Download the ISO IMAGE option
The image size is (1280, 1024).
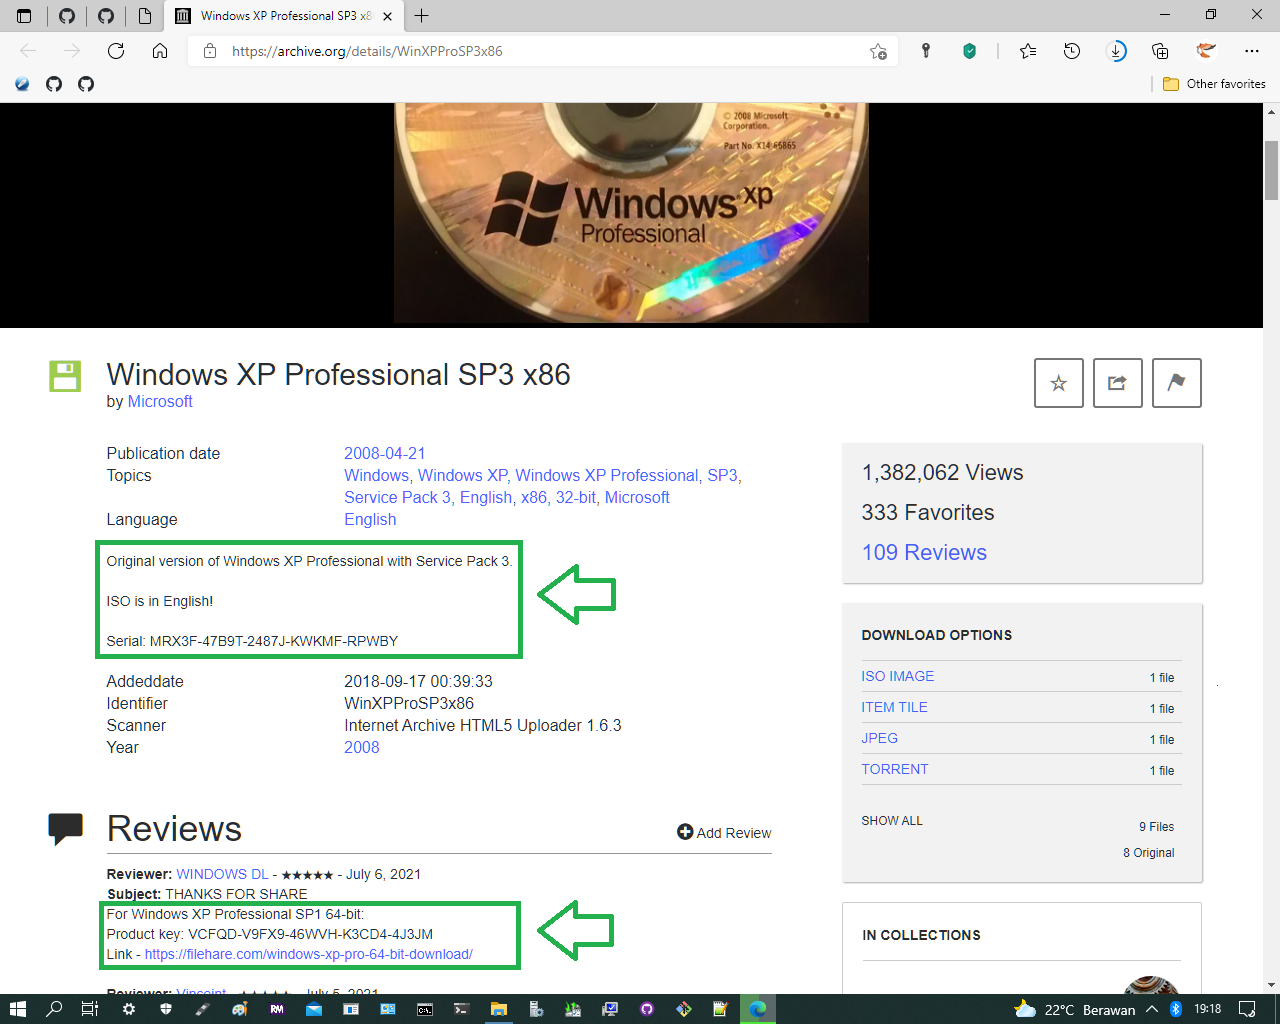click(x=898, y=676)
